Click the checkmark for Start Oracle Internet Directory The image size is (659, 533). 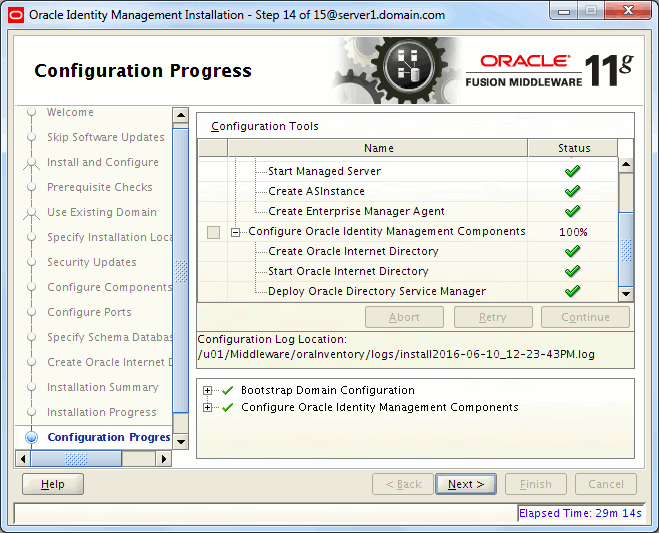pos(572,271)
